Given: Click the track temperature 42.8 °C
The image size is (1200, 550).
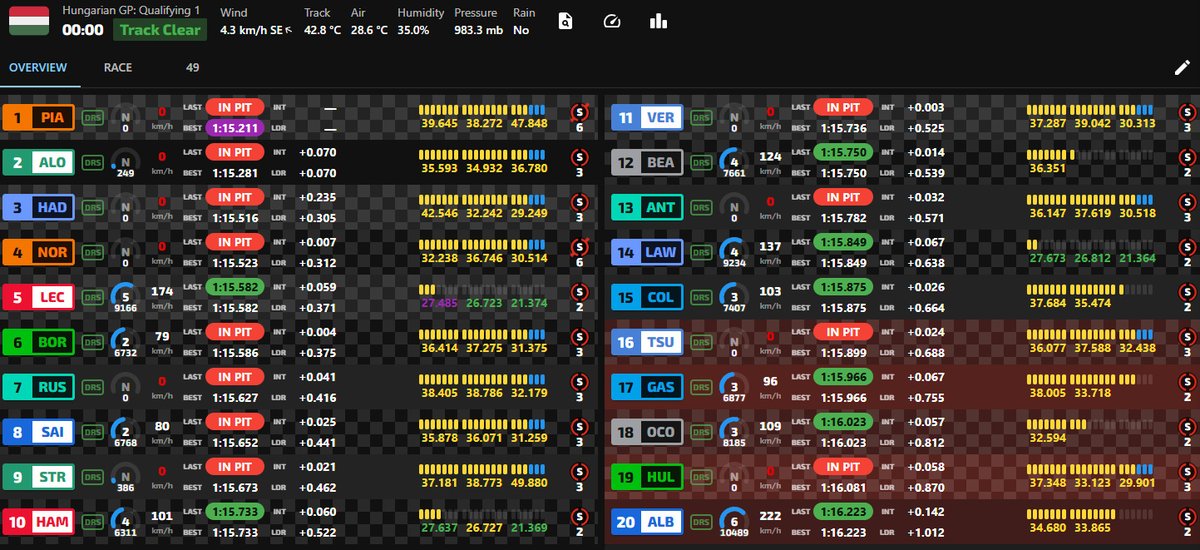Looking at the screenshot, I should 324,31.
